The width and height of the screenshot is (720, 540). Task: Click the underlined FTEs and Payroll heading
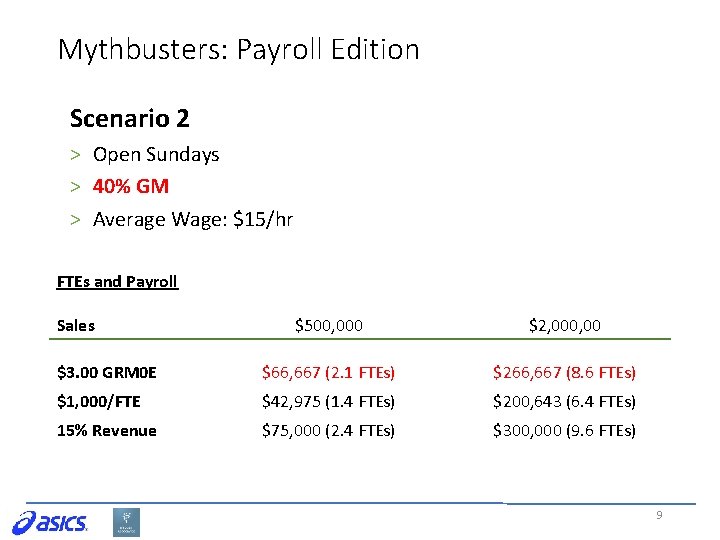[x=118, y=281]
